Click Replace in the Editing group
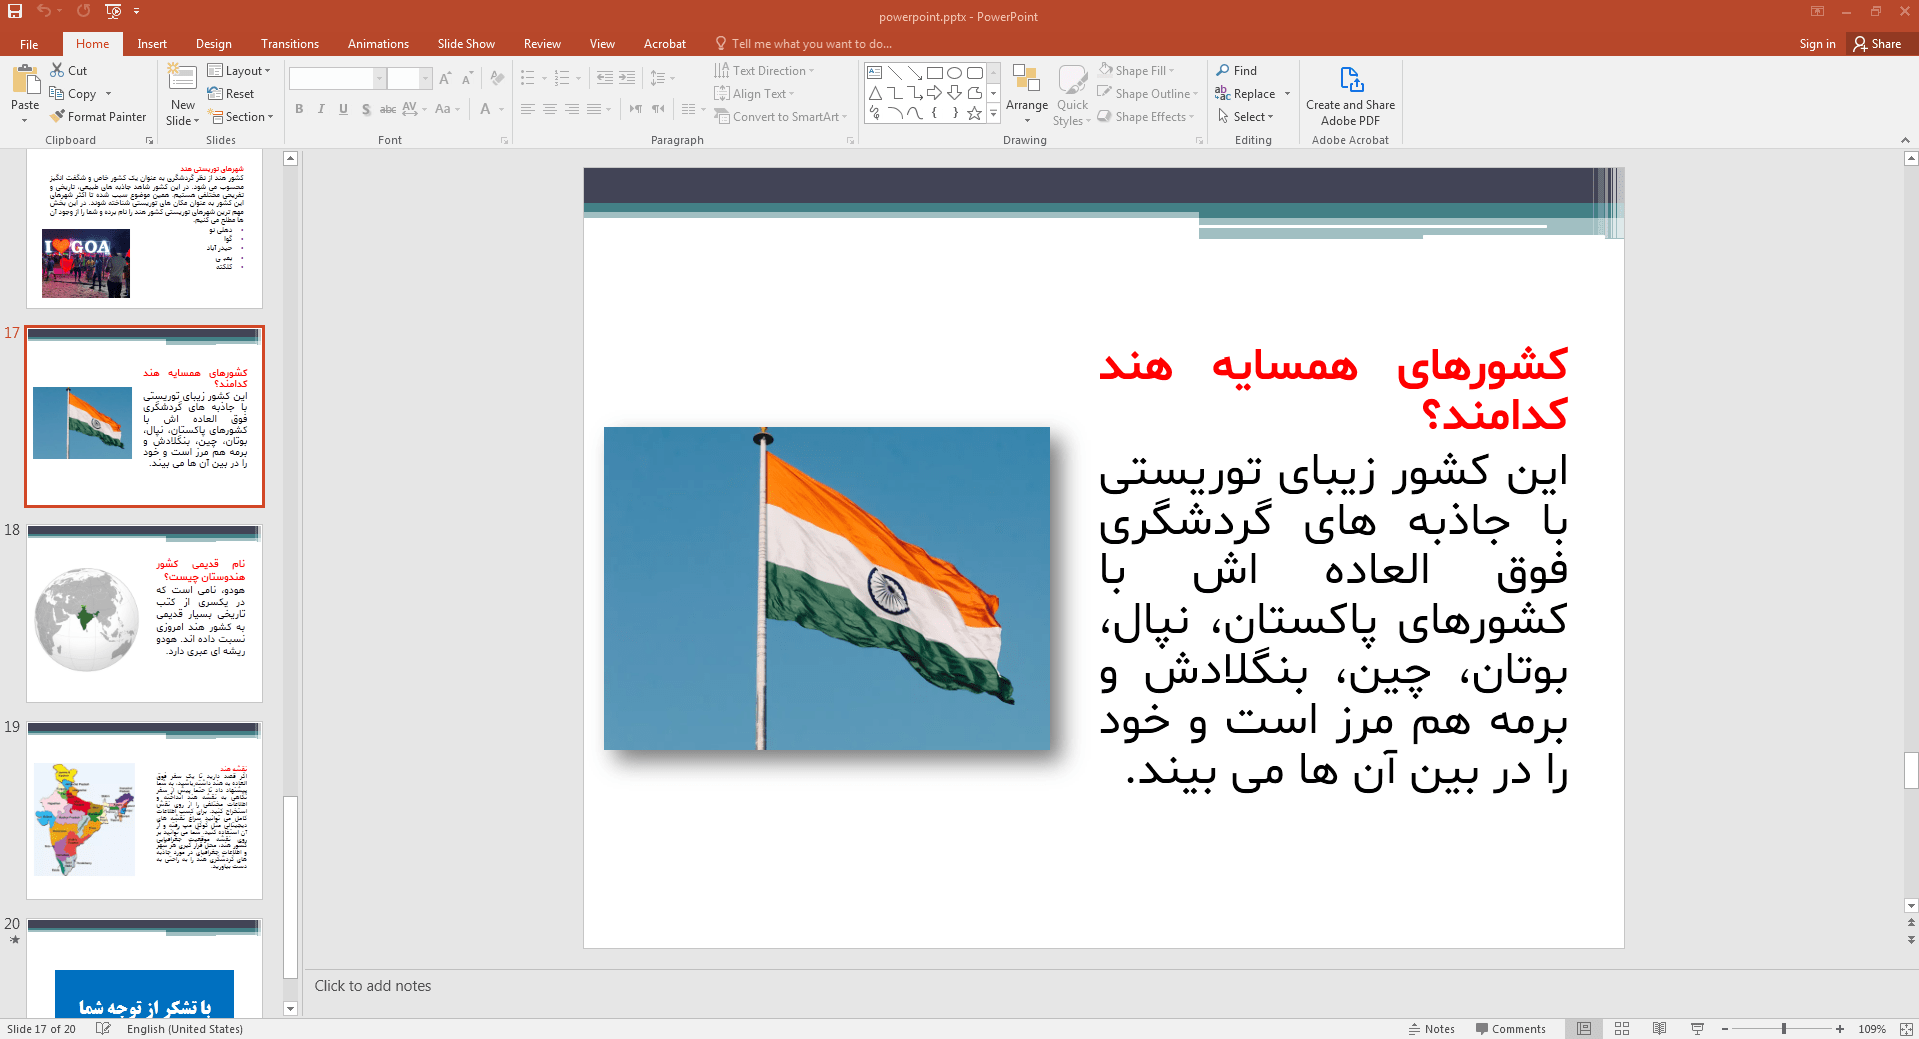The width and height of the screenshot is (1919, 1039). tap(1246, 94)
